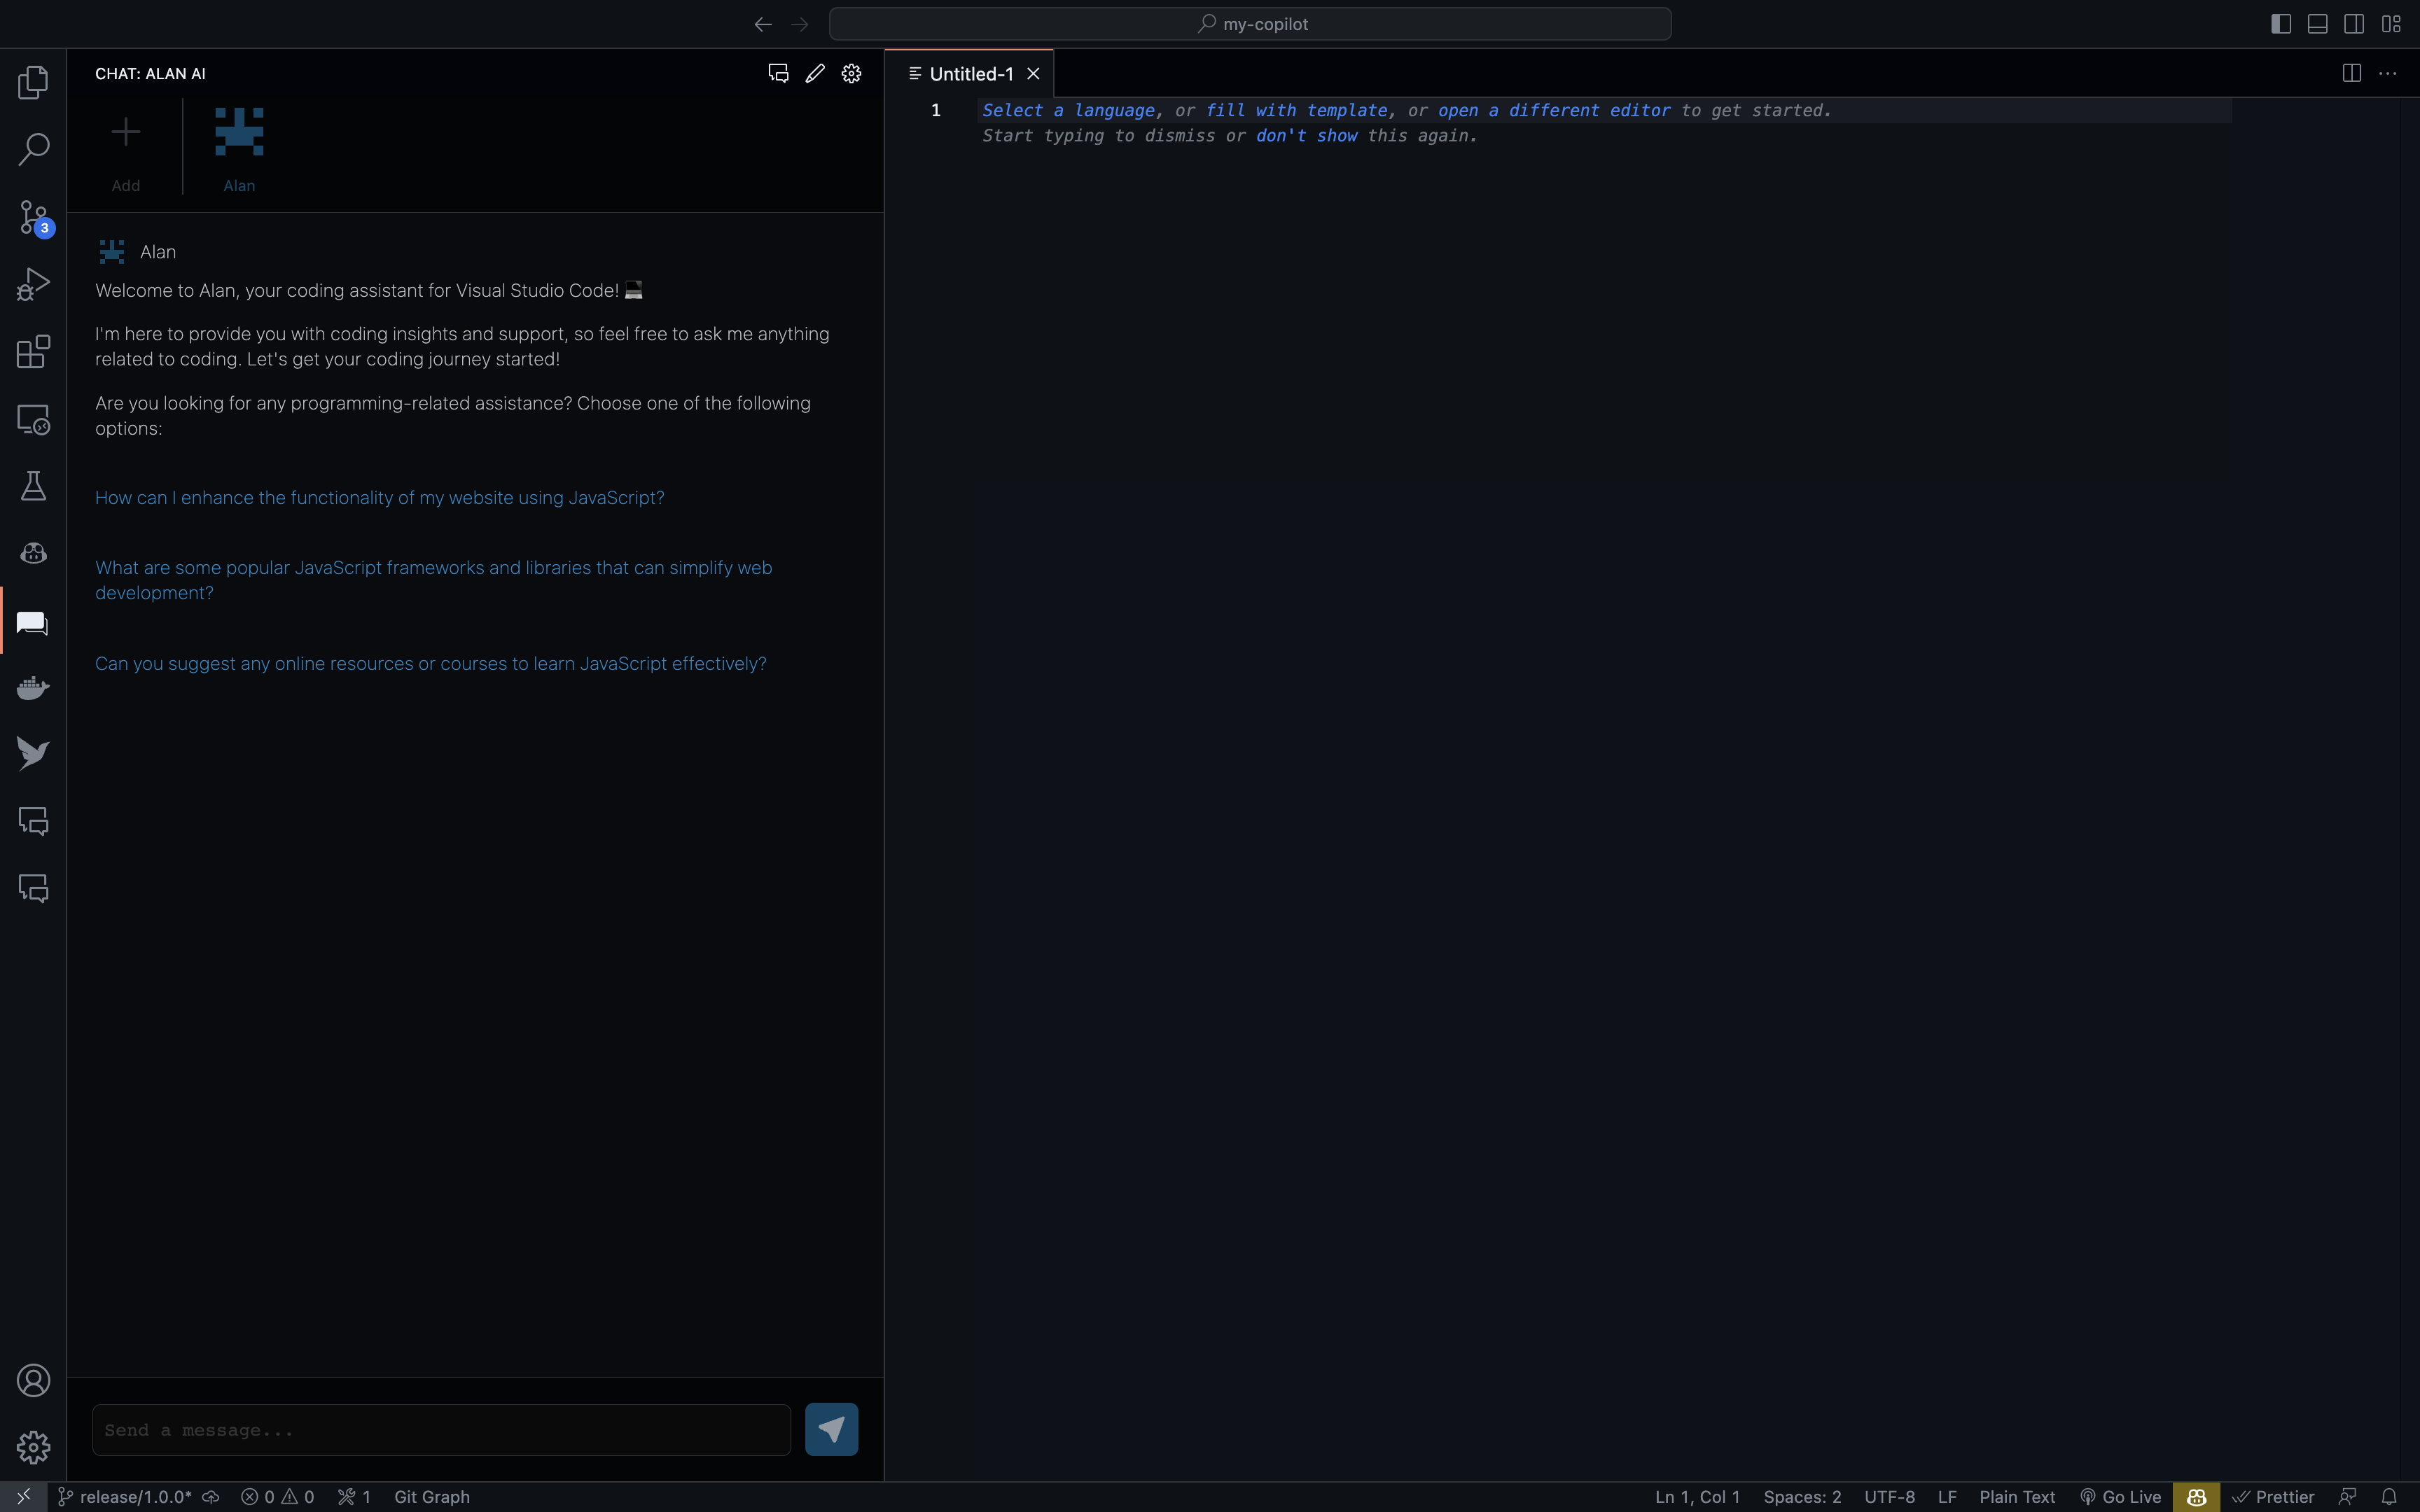2420x1512 pixels.
Task: Select the Untitled-1 editor tab
Action: click(x=970, y=74)
